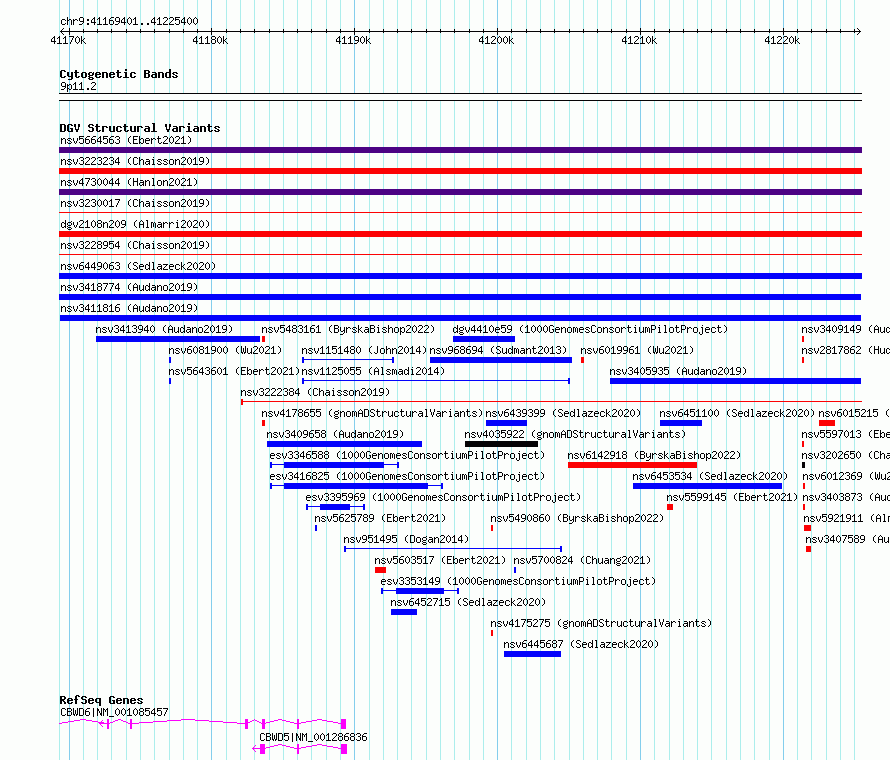Open the CBWD5|NM_001286836 gene label
This screenshot has width=890, height=760.
pos(313,737)
